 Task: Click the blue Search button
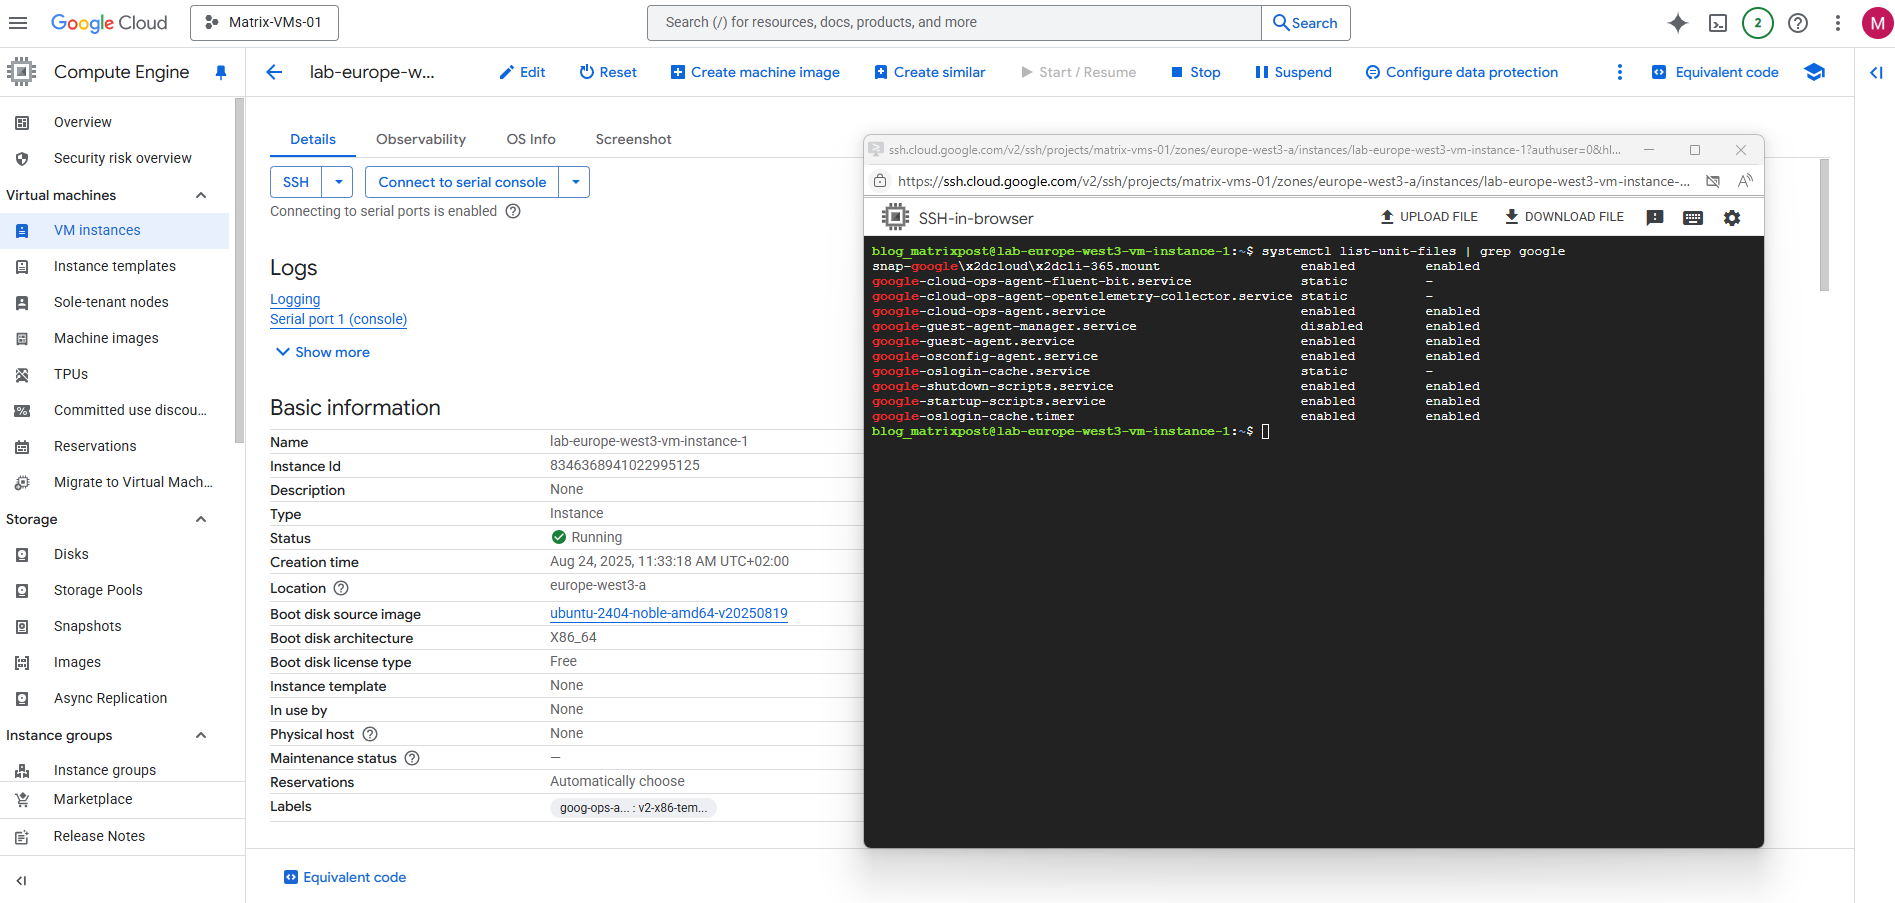point(1306,22)
